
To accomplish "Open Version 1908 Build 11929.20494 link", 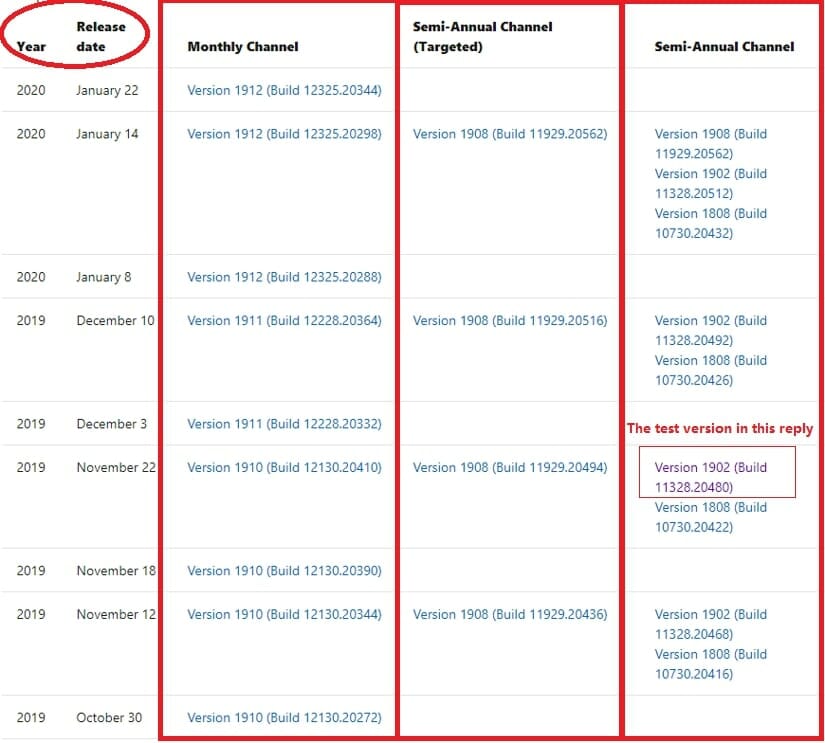I will 510,468.
